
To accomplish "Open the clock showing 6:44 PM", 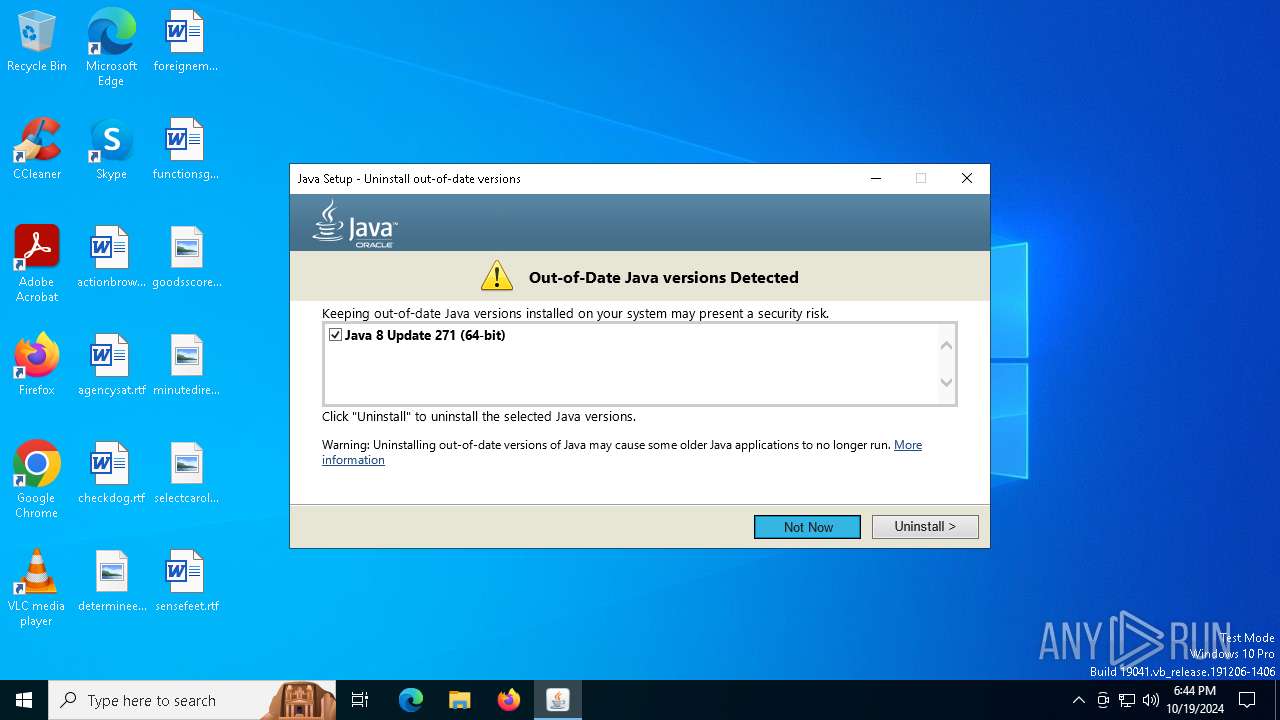I will click(1195, 700).
